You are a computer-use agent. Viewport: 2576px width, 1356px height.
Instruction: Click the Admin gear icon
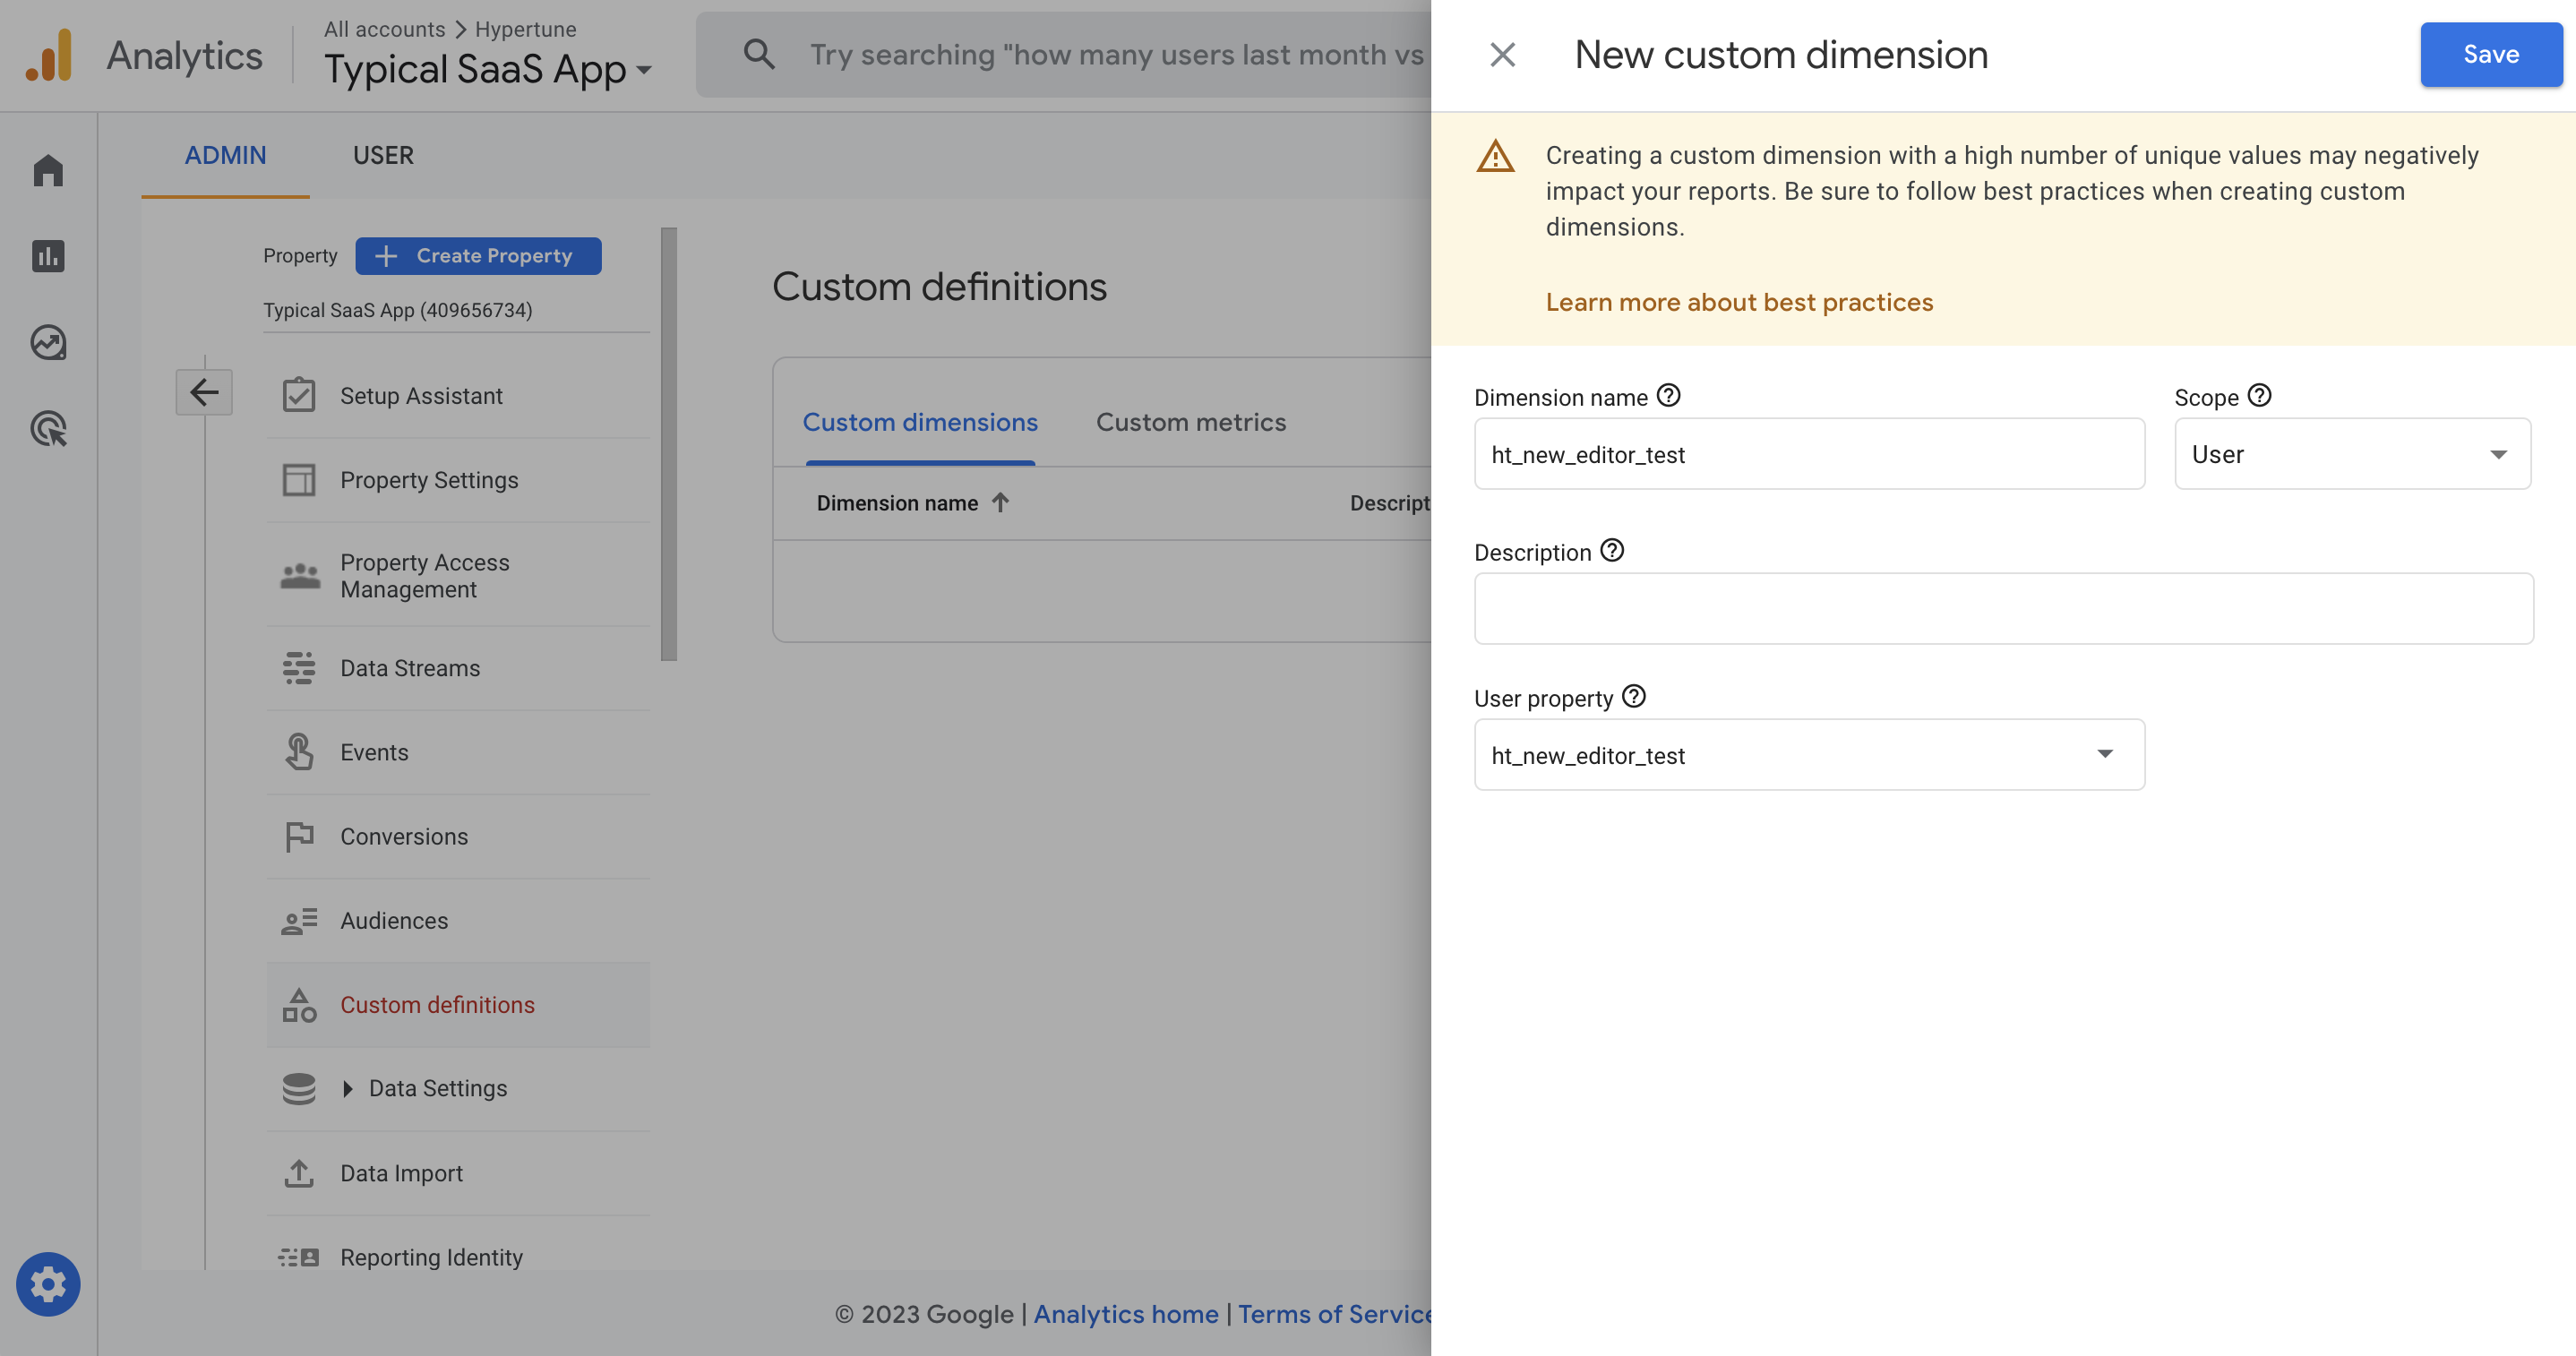tap(48, 1284)
